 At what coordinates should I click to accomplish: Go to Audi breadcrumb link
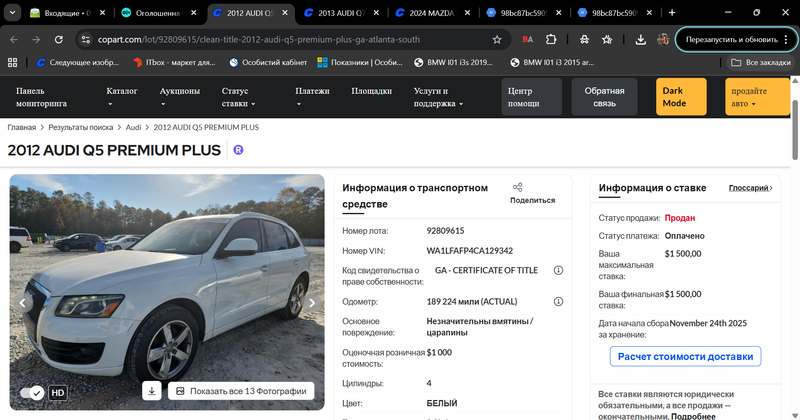pos(133,127)
